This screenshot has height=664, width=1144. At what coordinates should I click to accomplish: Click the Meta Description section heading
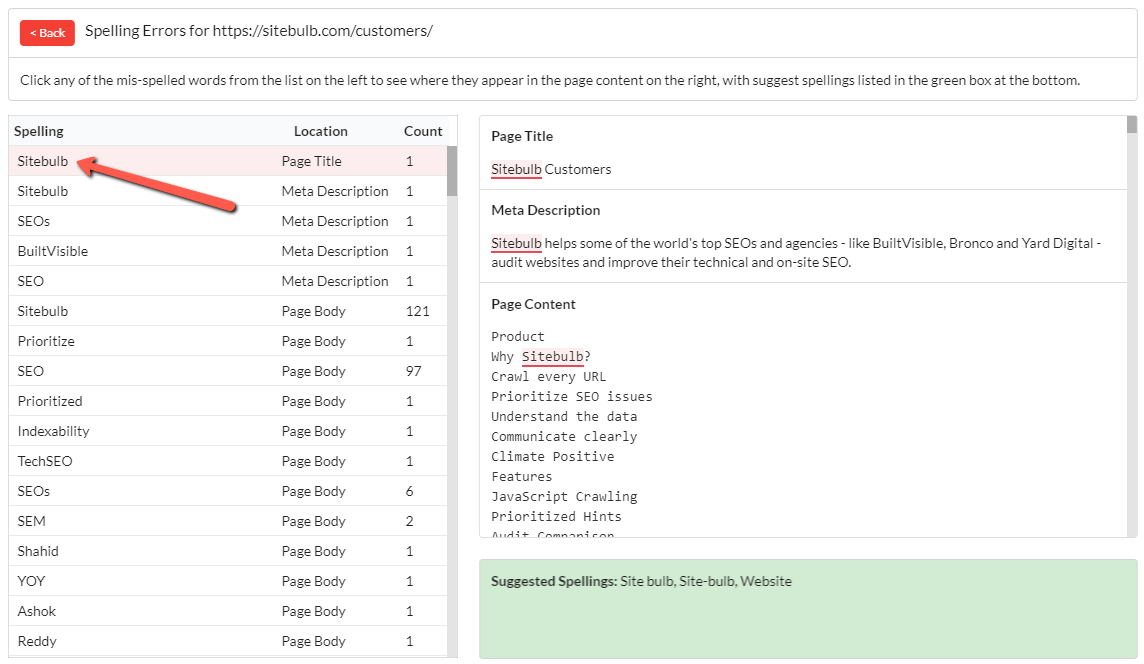pyautogui.click(x=546, y=210)
